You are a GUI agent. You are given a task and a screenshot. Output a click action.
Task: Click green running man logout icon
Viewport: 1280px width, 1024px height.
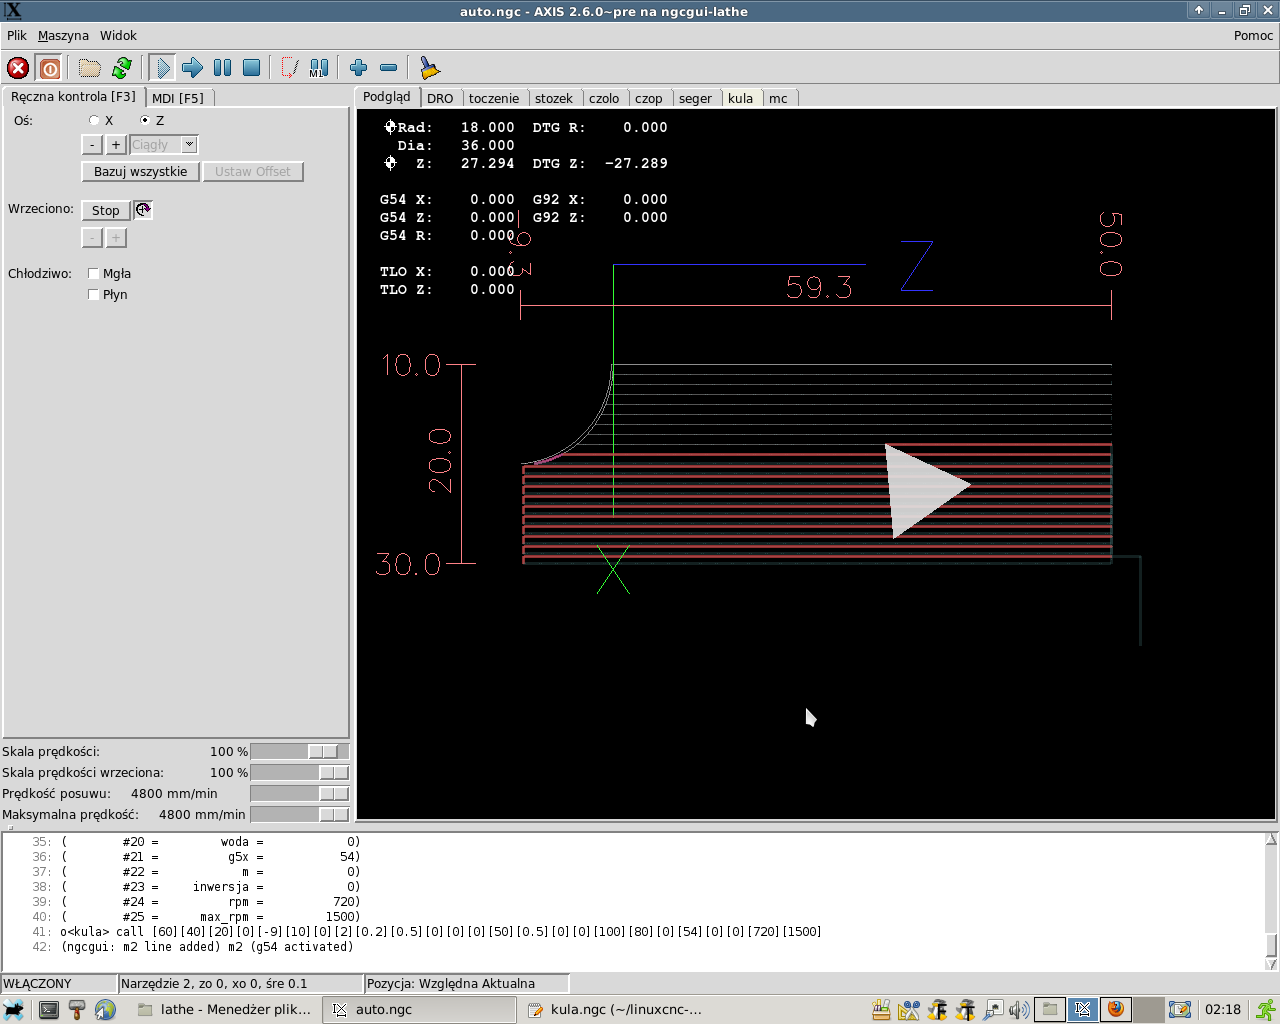(1266, 1010)
